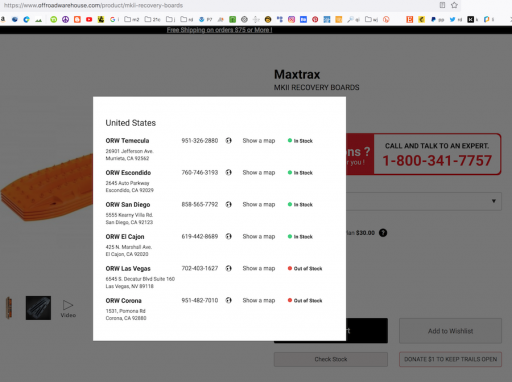
Task: Open the 21c bookmark folder
Action: point(152,20)
